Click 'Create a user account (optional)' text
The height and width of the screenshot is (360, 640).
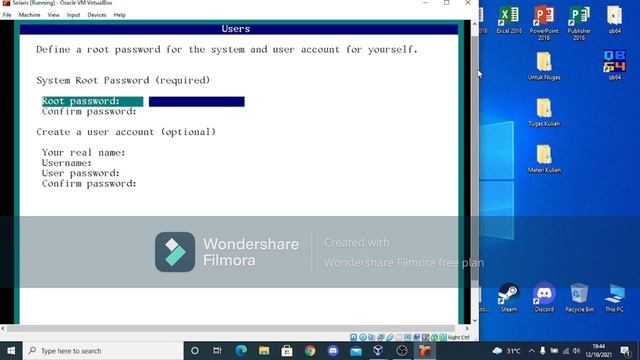pos(126,132)
